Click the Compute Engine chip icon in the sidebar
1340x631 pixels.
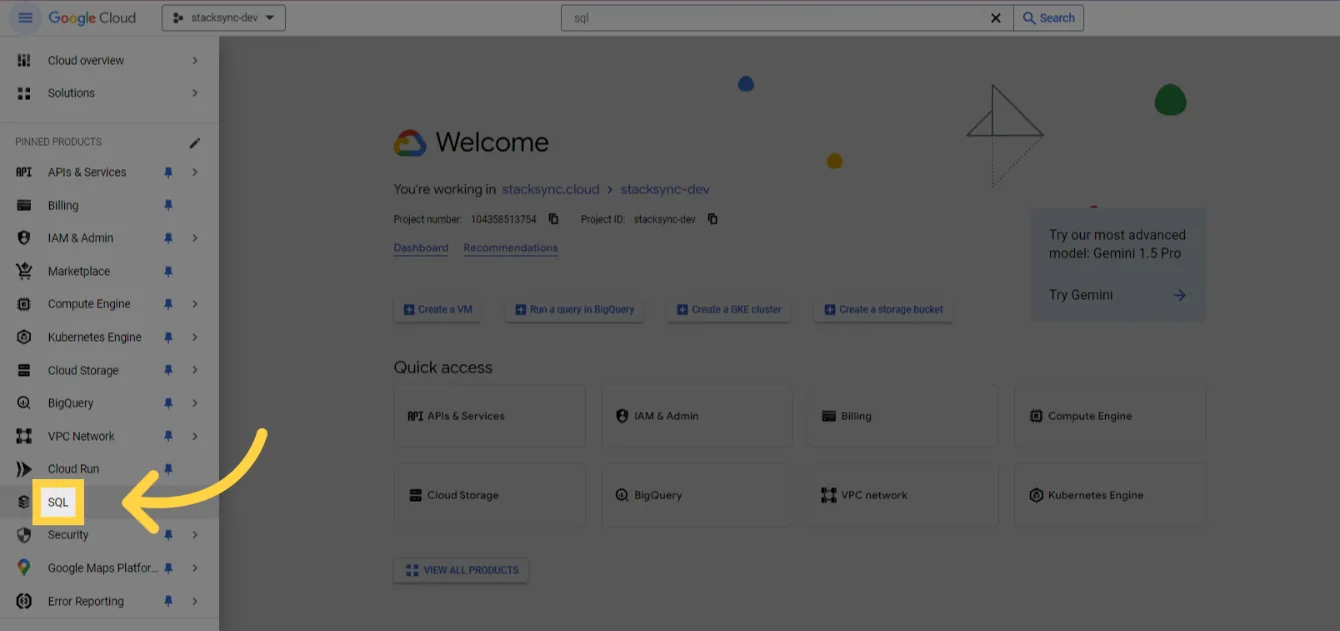click(24, 304)
